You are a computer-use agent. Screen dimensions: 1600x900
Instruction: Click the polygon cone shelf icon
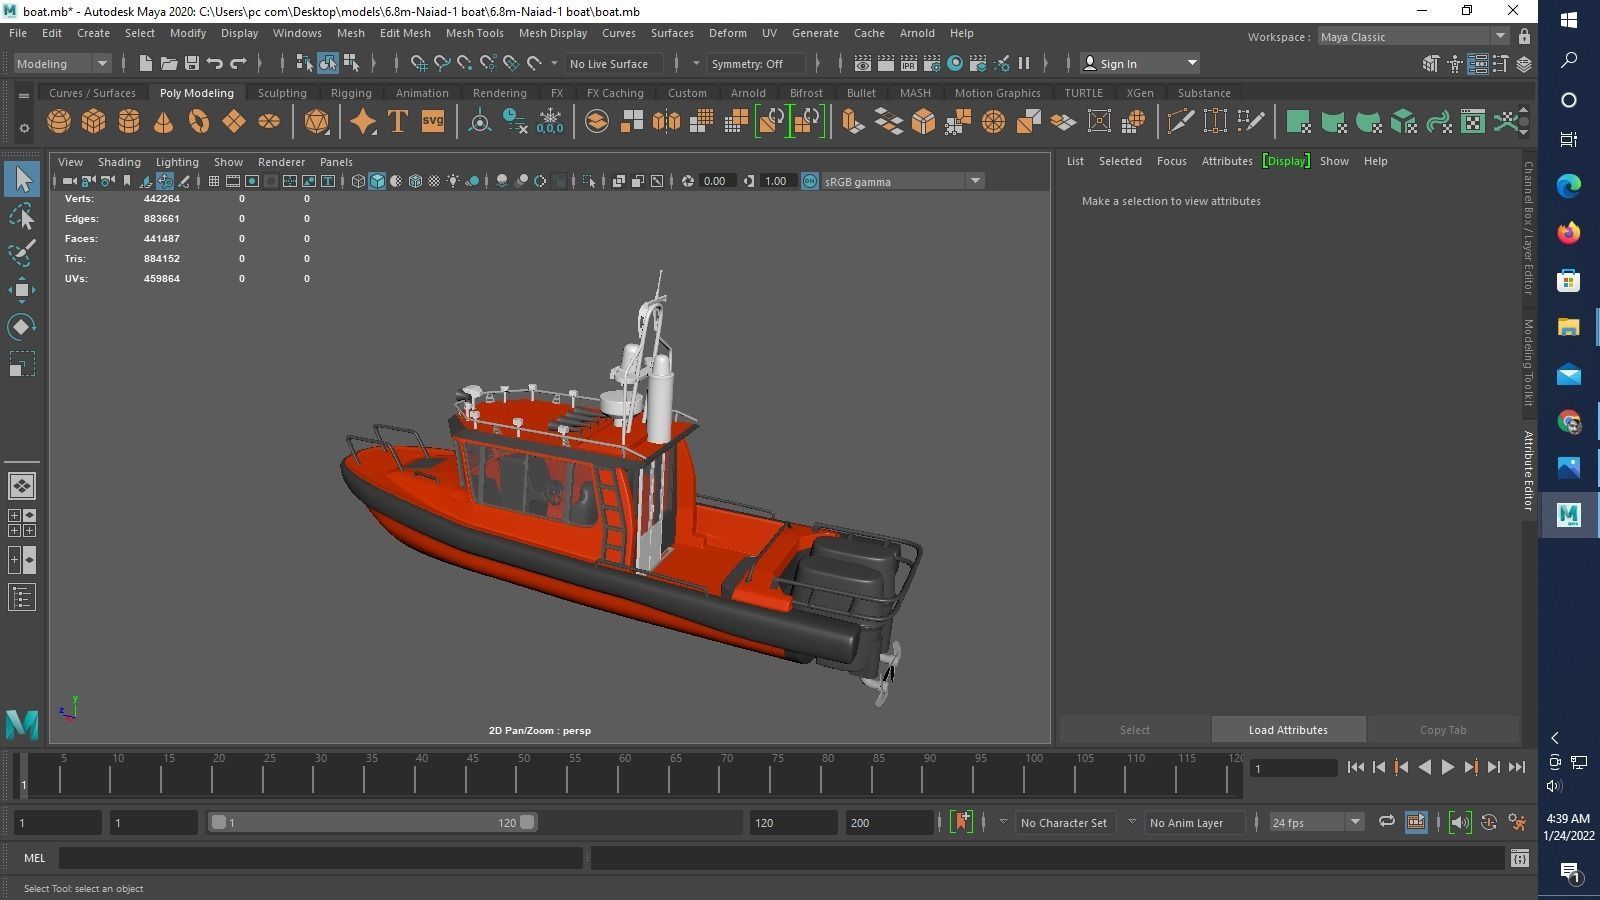tap(164, 122)
